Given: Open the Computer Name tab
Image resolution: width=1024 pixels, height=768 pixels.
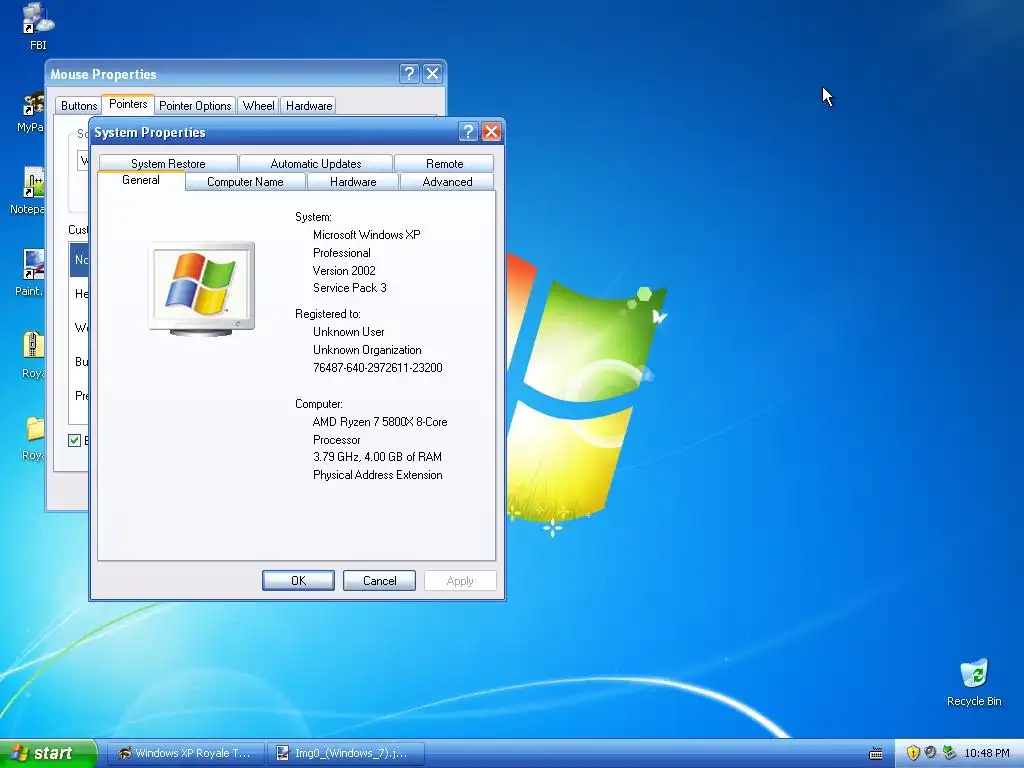Looking at the screenshot, I should point(245,182).
